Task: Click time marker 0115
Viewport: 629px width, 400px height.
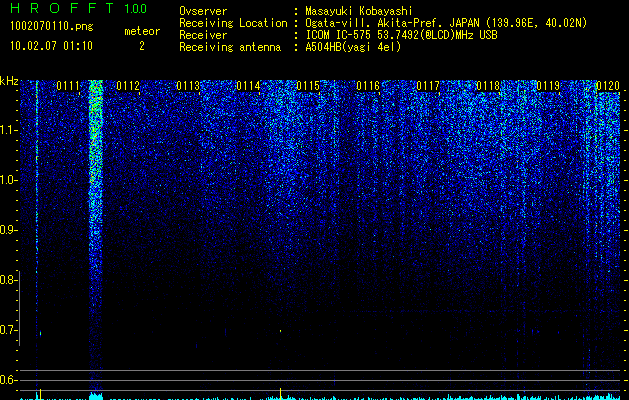Action: pyautogui.click(x=308, y=85)
